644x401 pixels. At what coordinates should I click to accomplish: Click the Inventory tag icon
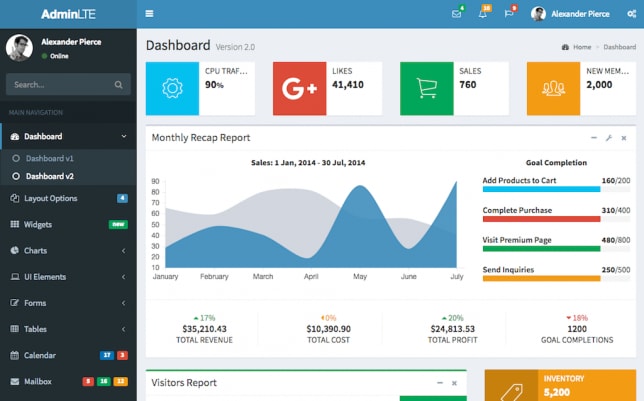(x=512, y=392)
